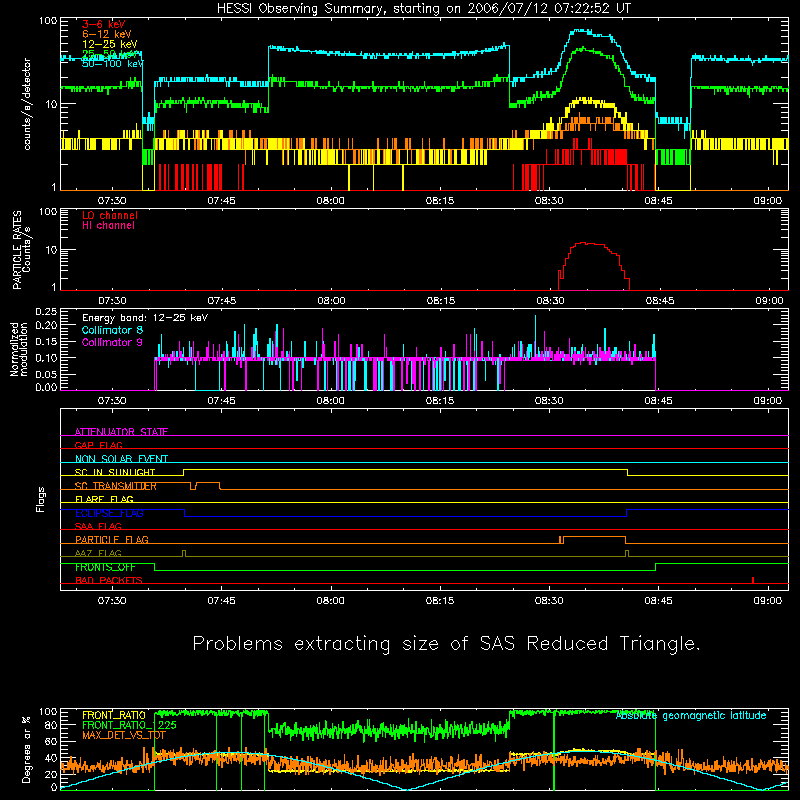Click the 'PARTICLE_FLAG' label
The height and width of the screenshot is (800, 800).
pyautogui.click(x=112, y=540)
